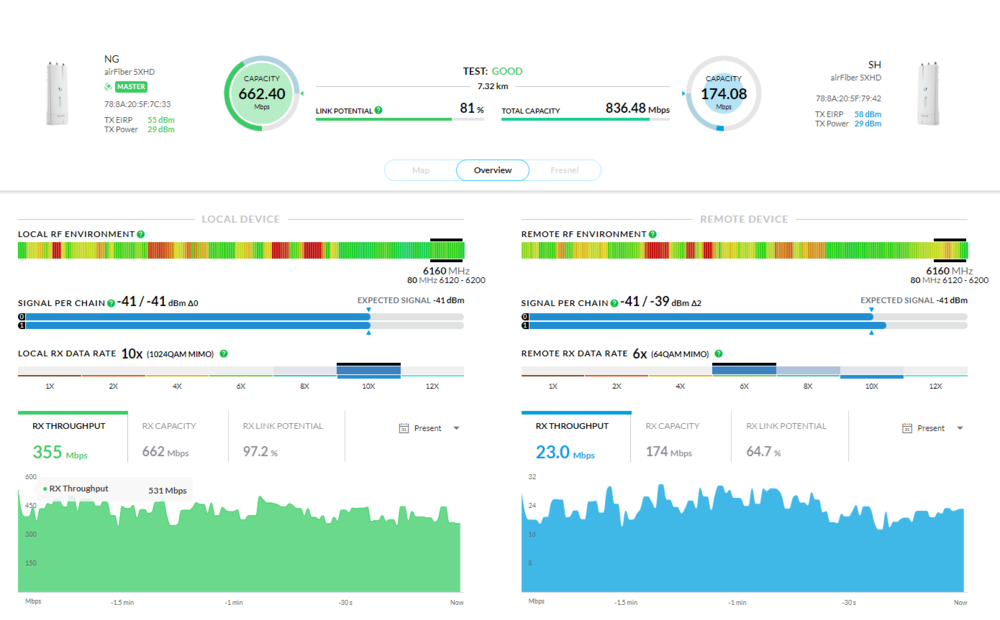Click help icon next to local Signal Per Chain

[x=112, y=302]
